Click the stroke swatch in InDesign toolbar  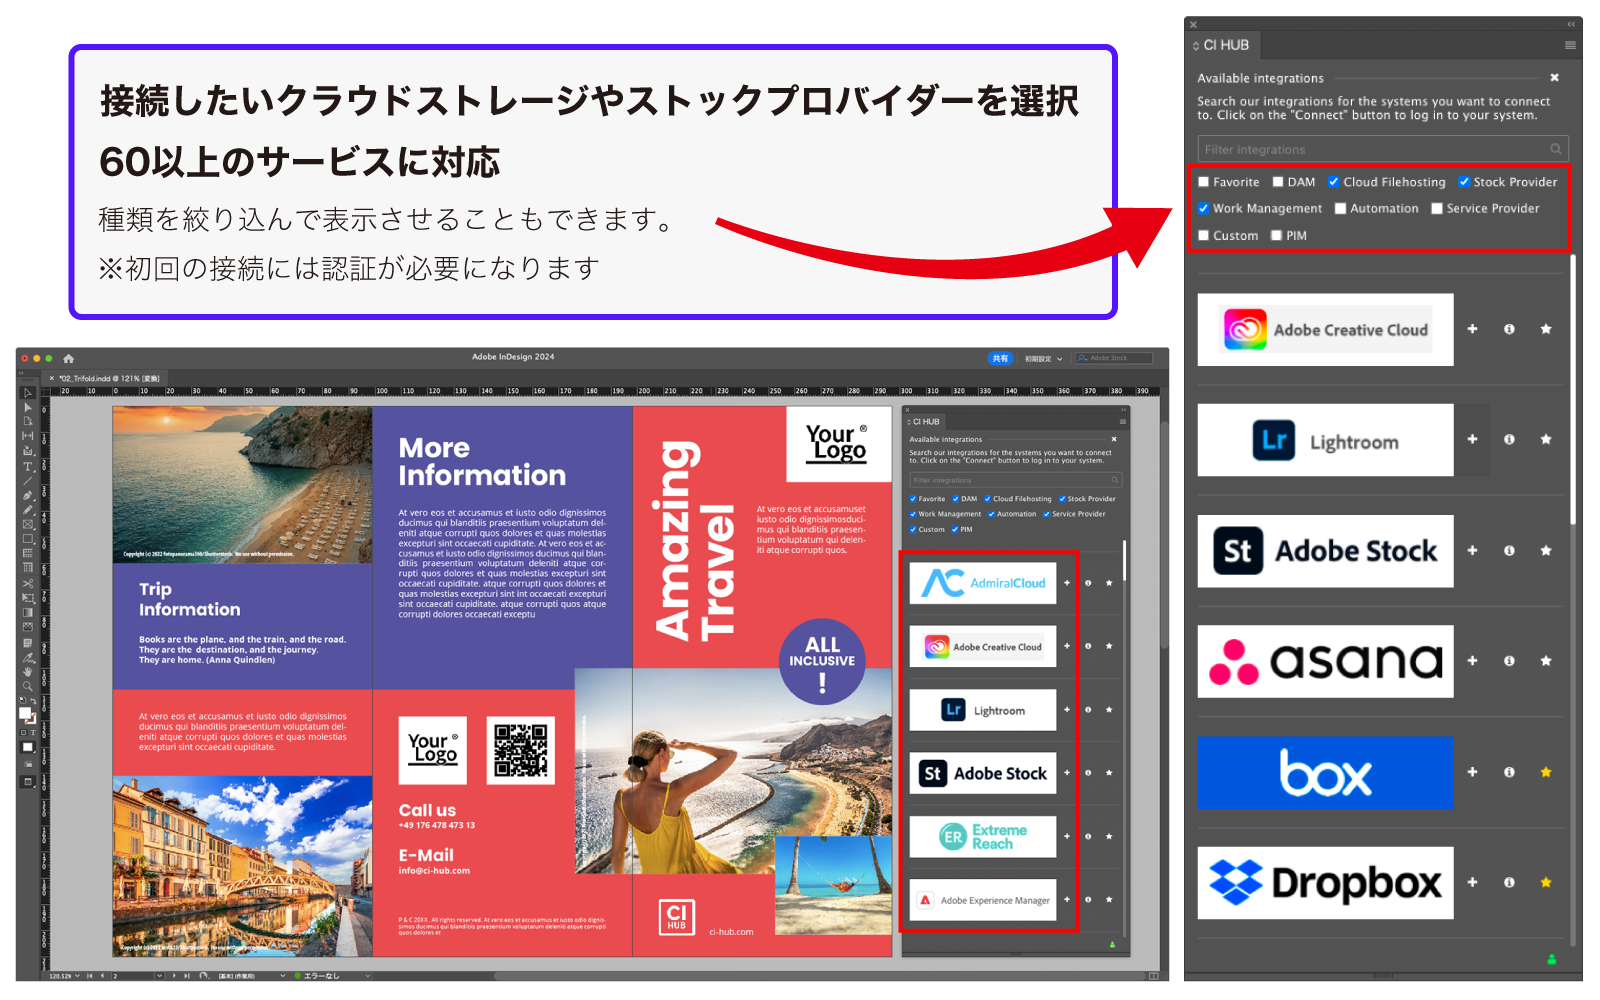pyautogui.click(x=32, y=719)
